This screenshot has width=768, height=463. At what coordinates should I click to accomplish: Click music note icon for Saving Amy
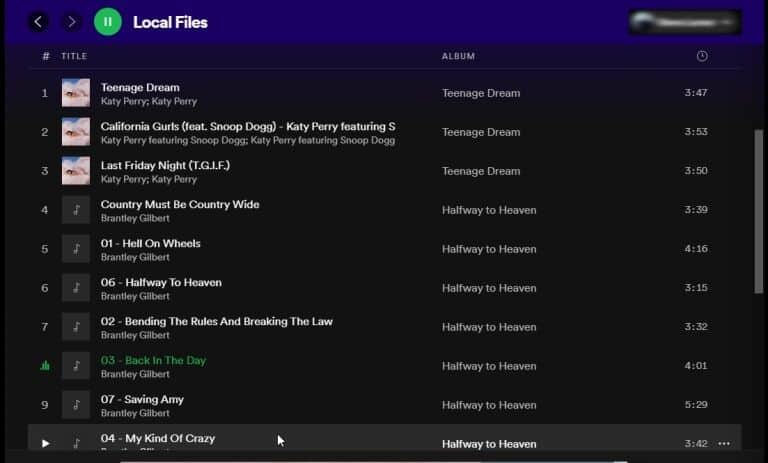click(76, 405)
